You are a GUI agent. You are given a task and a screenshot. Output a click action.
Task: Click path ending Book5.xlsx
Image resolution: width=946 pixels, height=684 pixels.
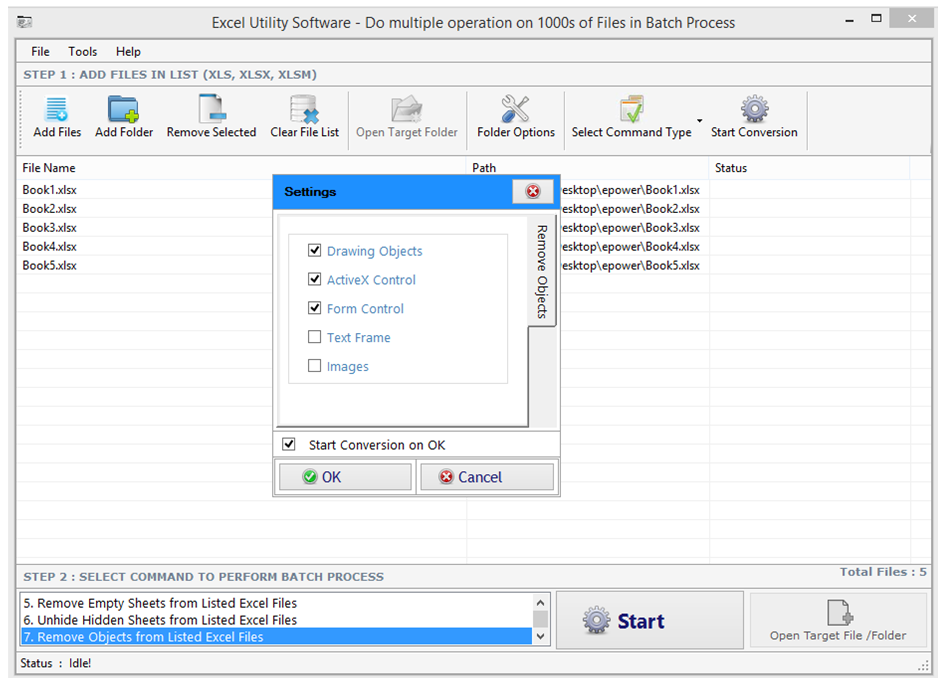coord(630,265)
